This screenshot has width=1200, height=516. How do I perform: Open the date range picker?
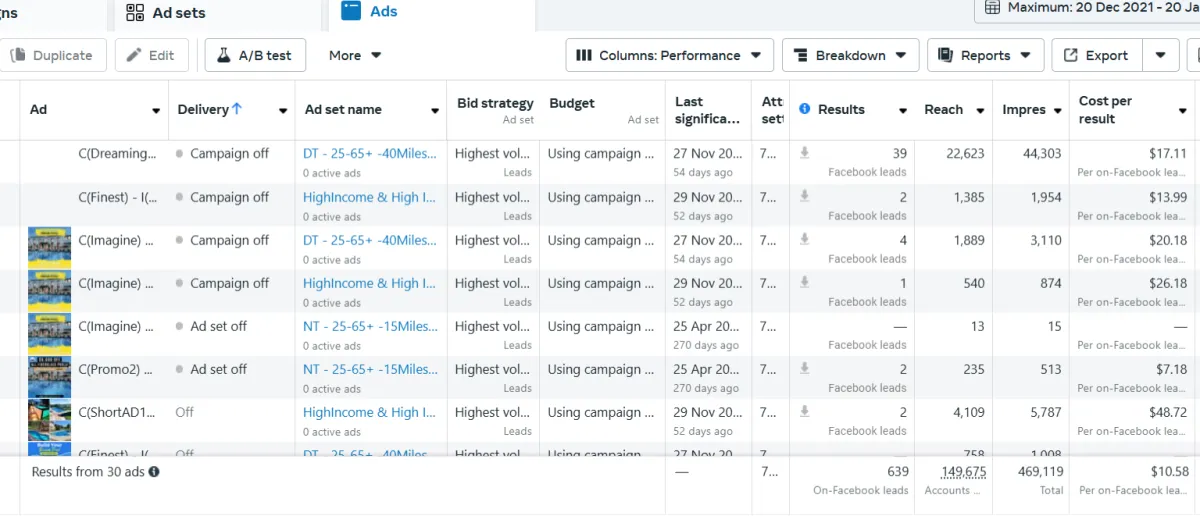tap(1090, 8)
